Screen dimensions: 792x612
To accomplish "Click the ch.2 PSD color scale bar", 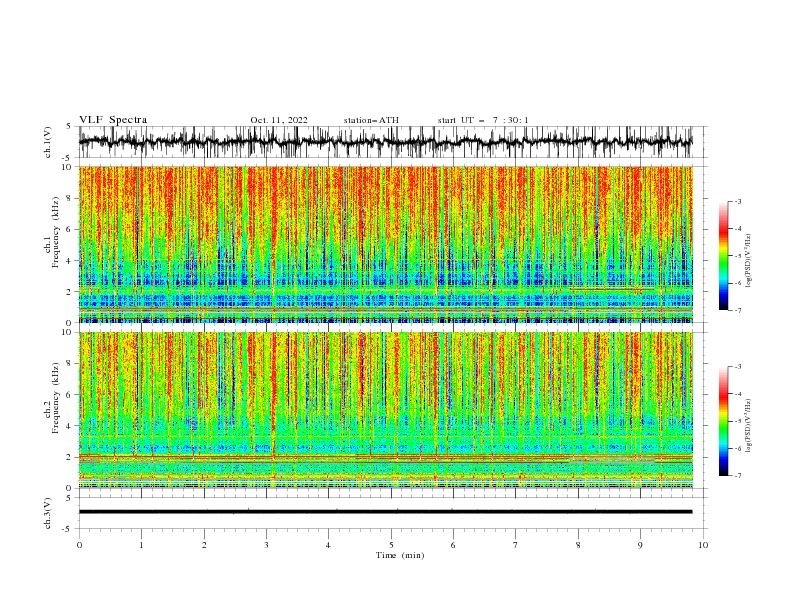I will [723, 421].
